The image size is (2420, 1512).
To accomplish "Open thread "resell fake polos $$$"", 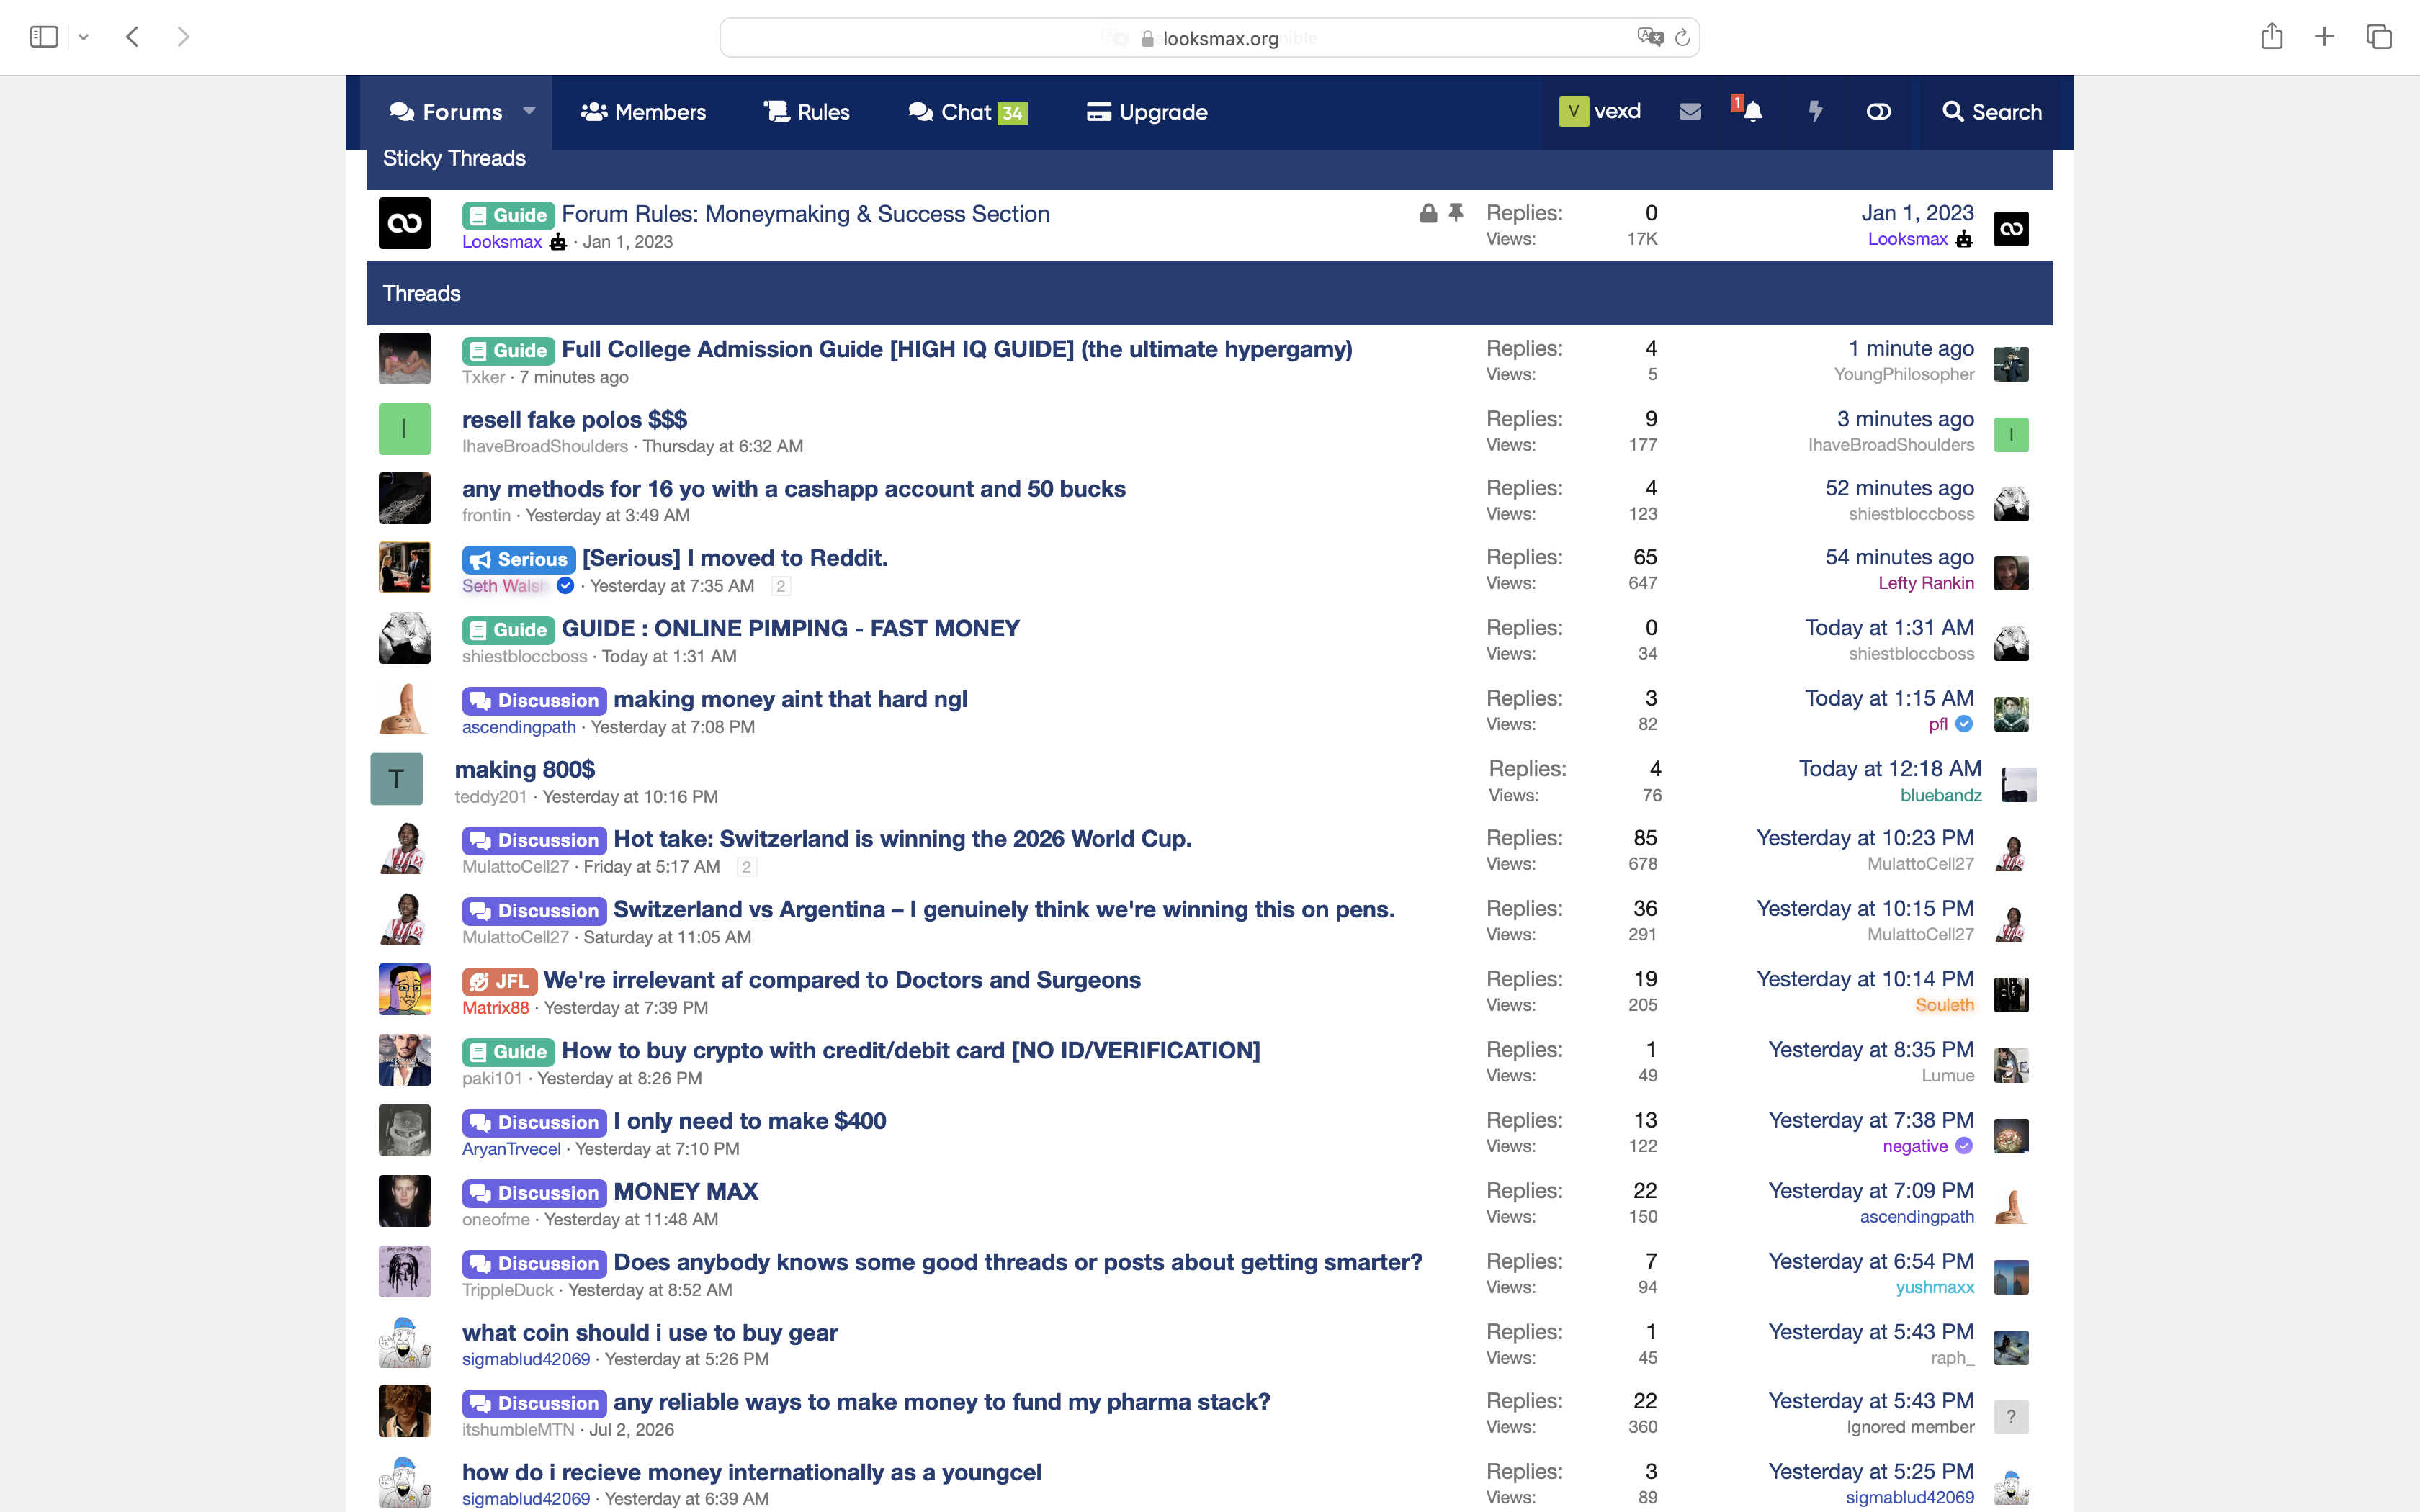I will click(574, 419).
